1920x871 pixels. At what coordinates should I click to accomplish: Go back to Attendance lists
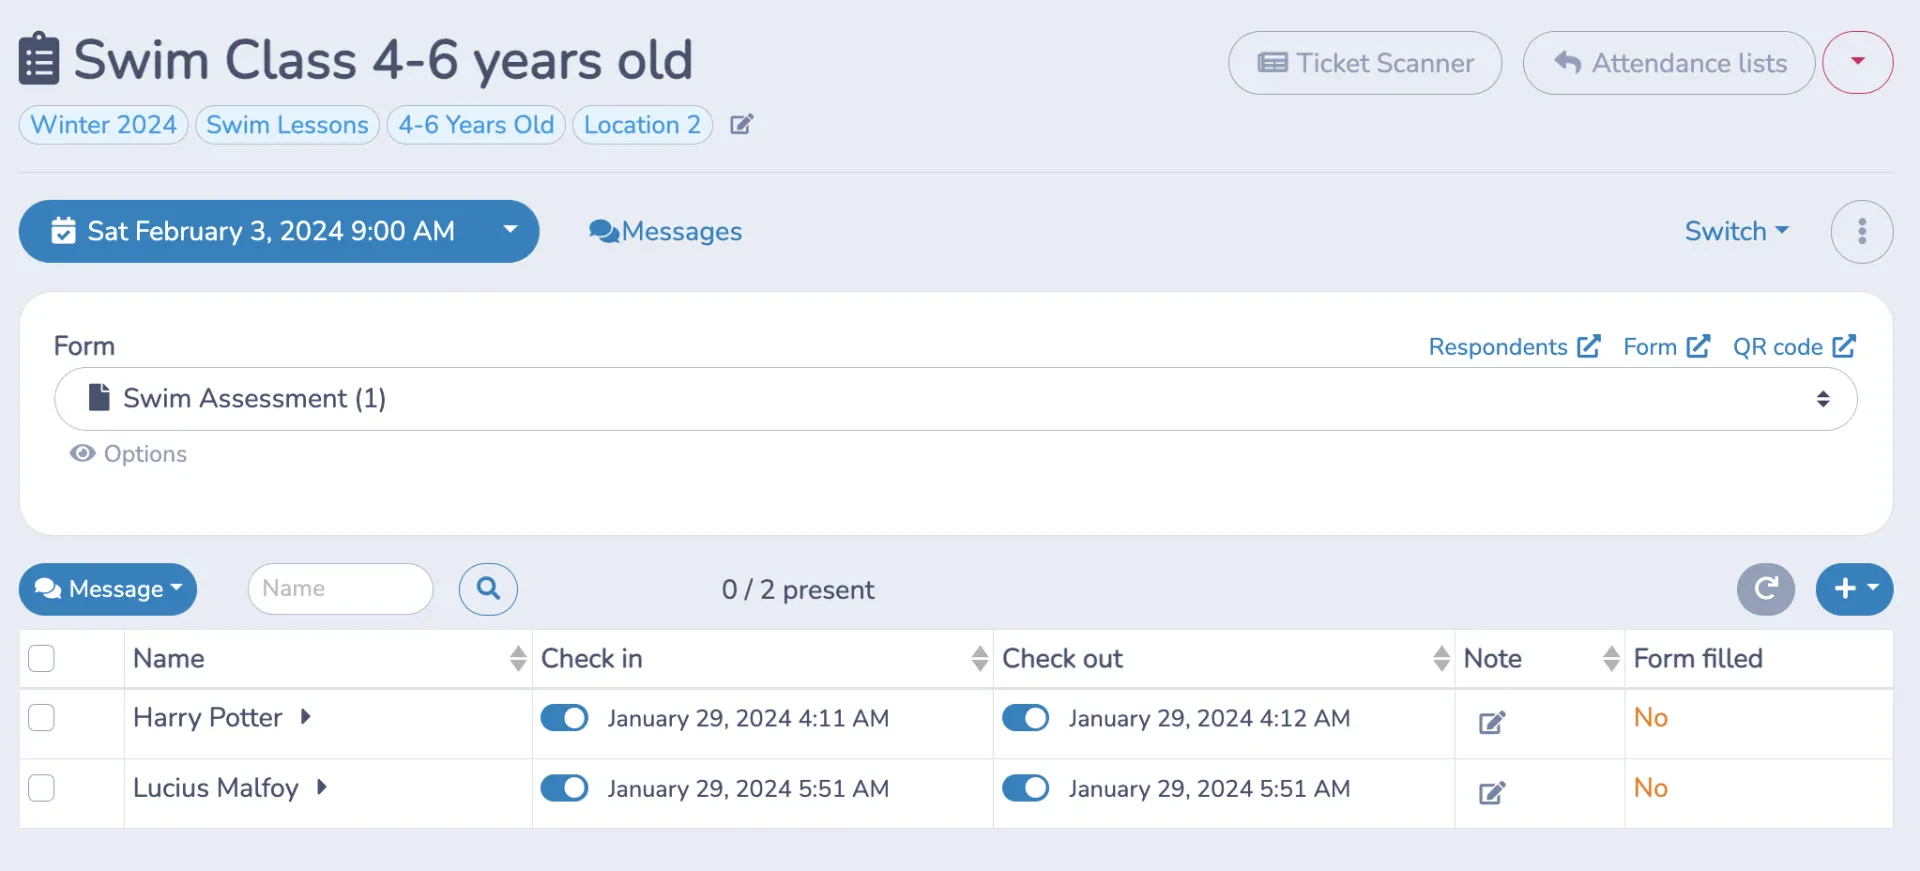[x=1669, y=63]
